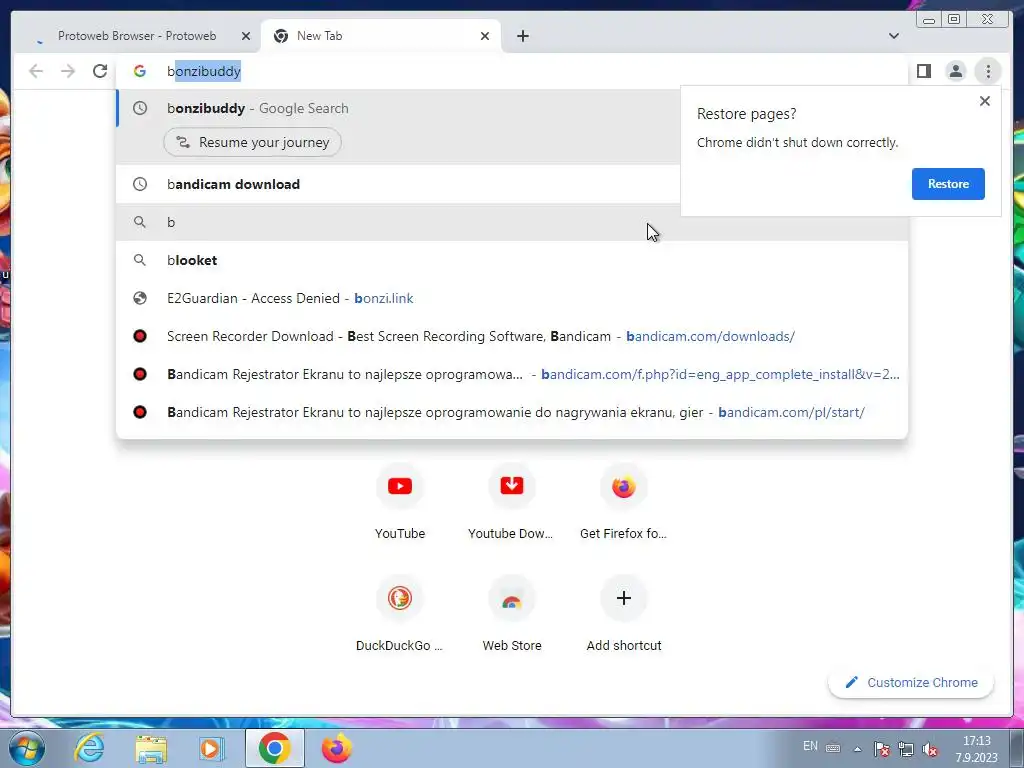
Task: Click the Action Center flag icon
Action: pyautogui.click(x=882, y=749)
